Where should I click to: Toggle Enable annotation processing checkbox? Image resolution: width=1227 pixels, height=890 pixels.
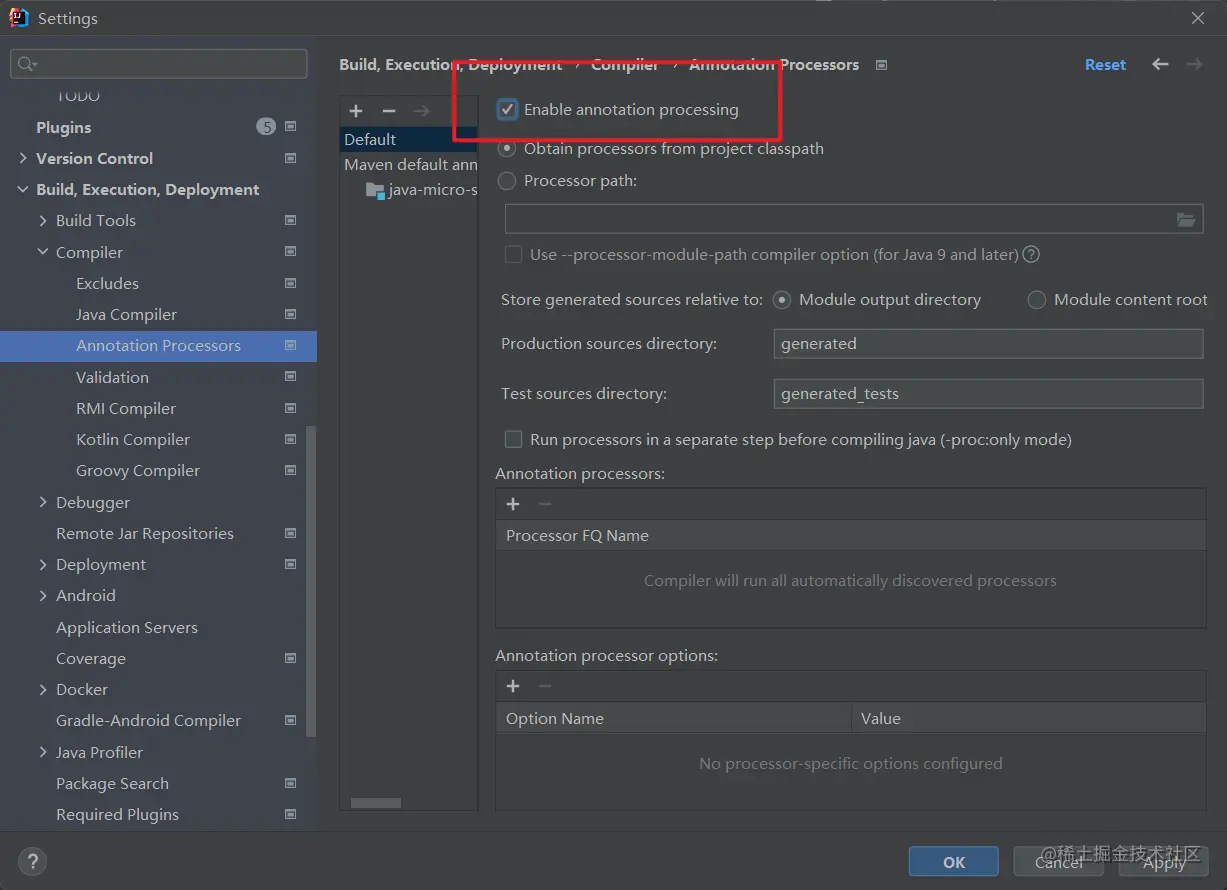coord(508,110)
